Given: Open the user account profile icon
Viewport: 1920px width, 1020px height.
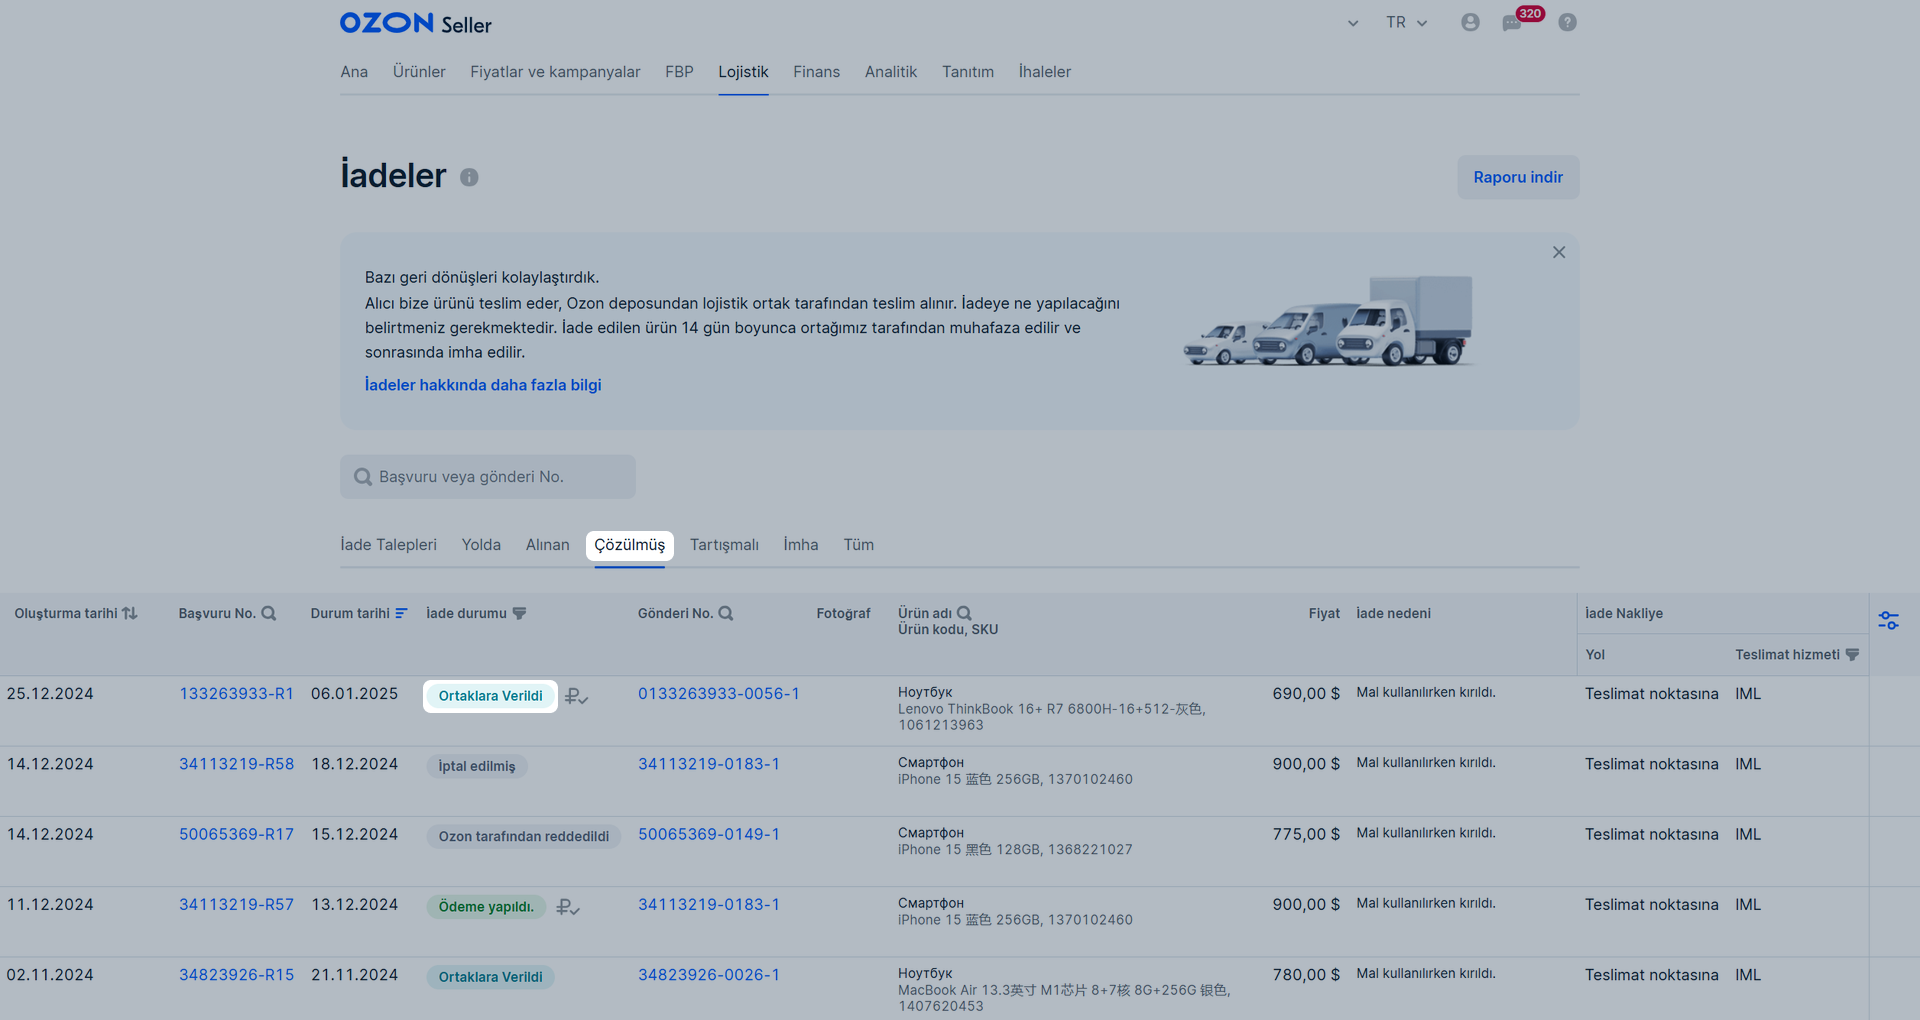Looking at the screenshot, I should click(1470, 22).
